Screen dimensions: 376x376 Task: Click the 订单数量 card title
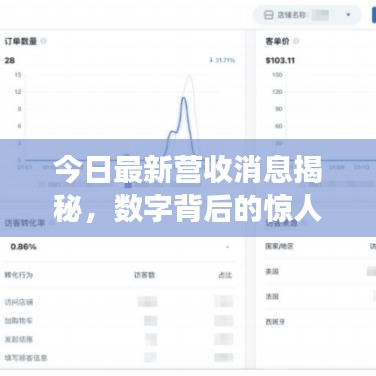[x=21, y=41]
